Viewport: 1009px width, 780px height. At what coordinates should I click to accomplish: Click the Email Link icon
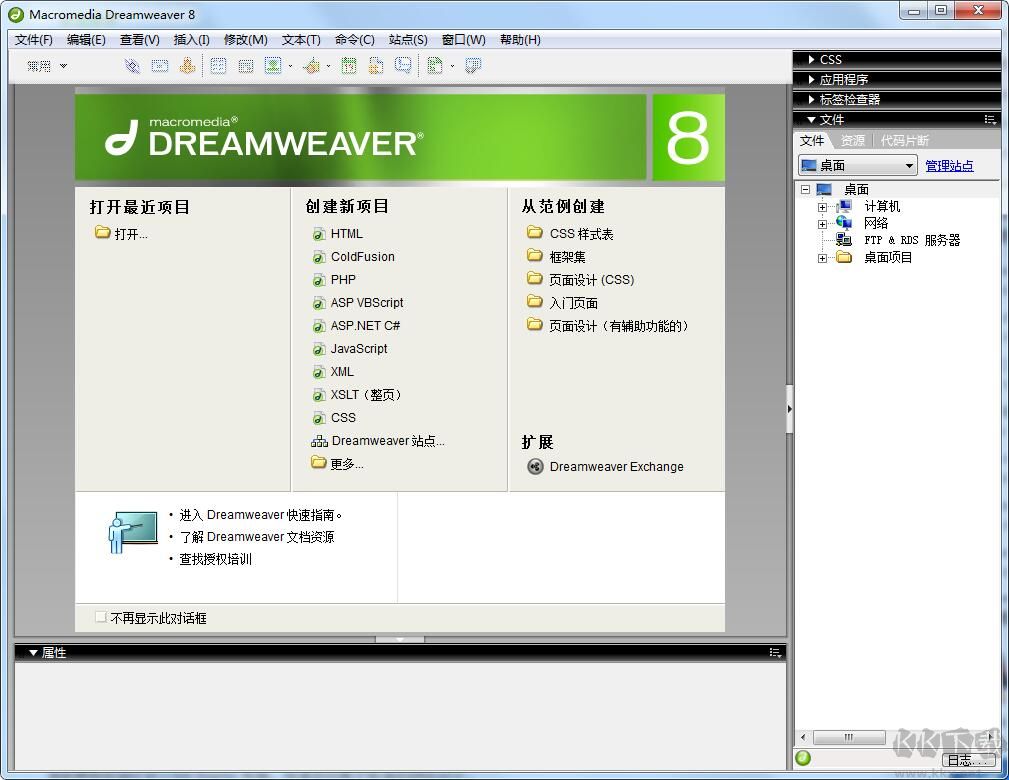point(159,65)
